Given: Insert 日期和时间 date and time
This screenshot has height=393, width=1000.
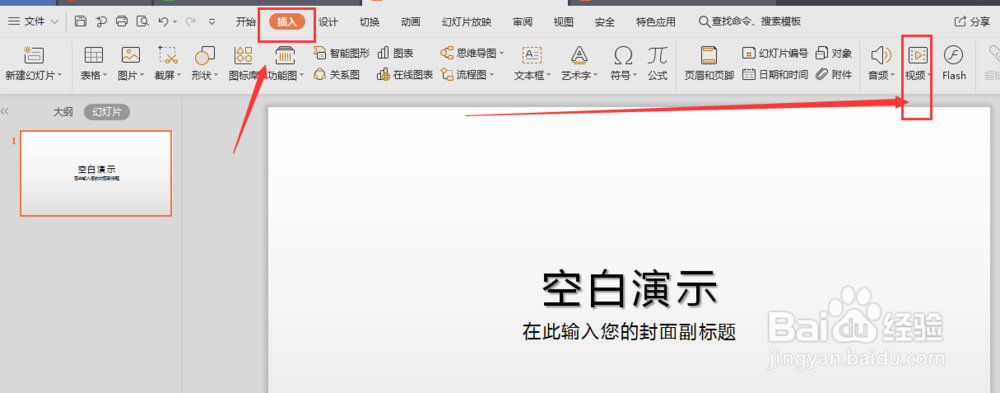Looking at the screenshot, I should click(775, 75).
